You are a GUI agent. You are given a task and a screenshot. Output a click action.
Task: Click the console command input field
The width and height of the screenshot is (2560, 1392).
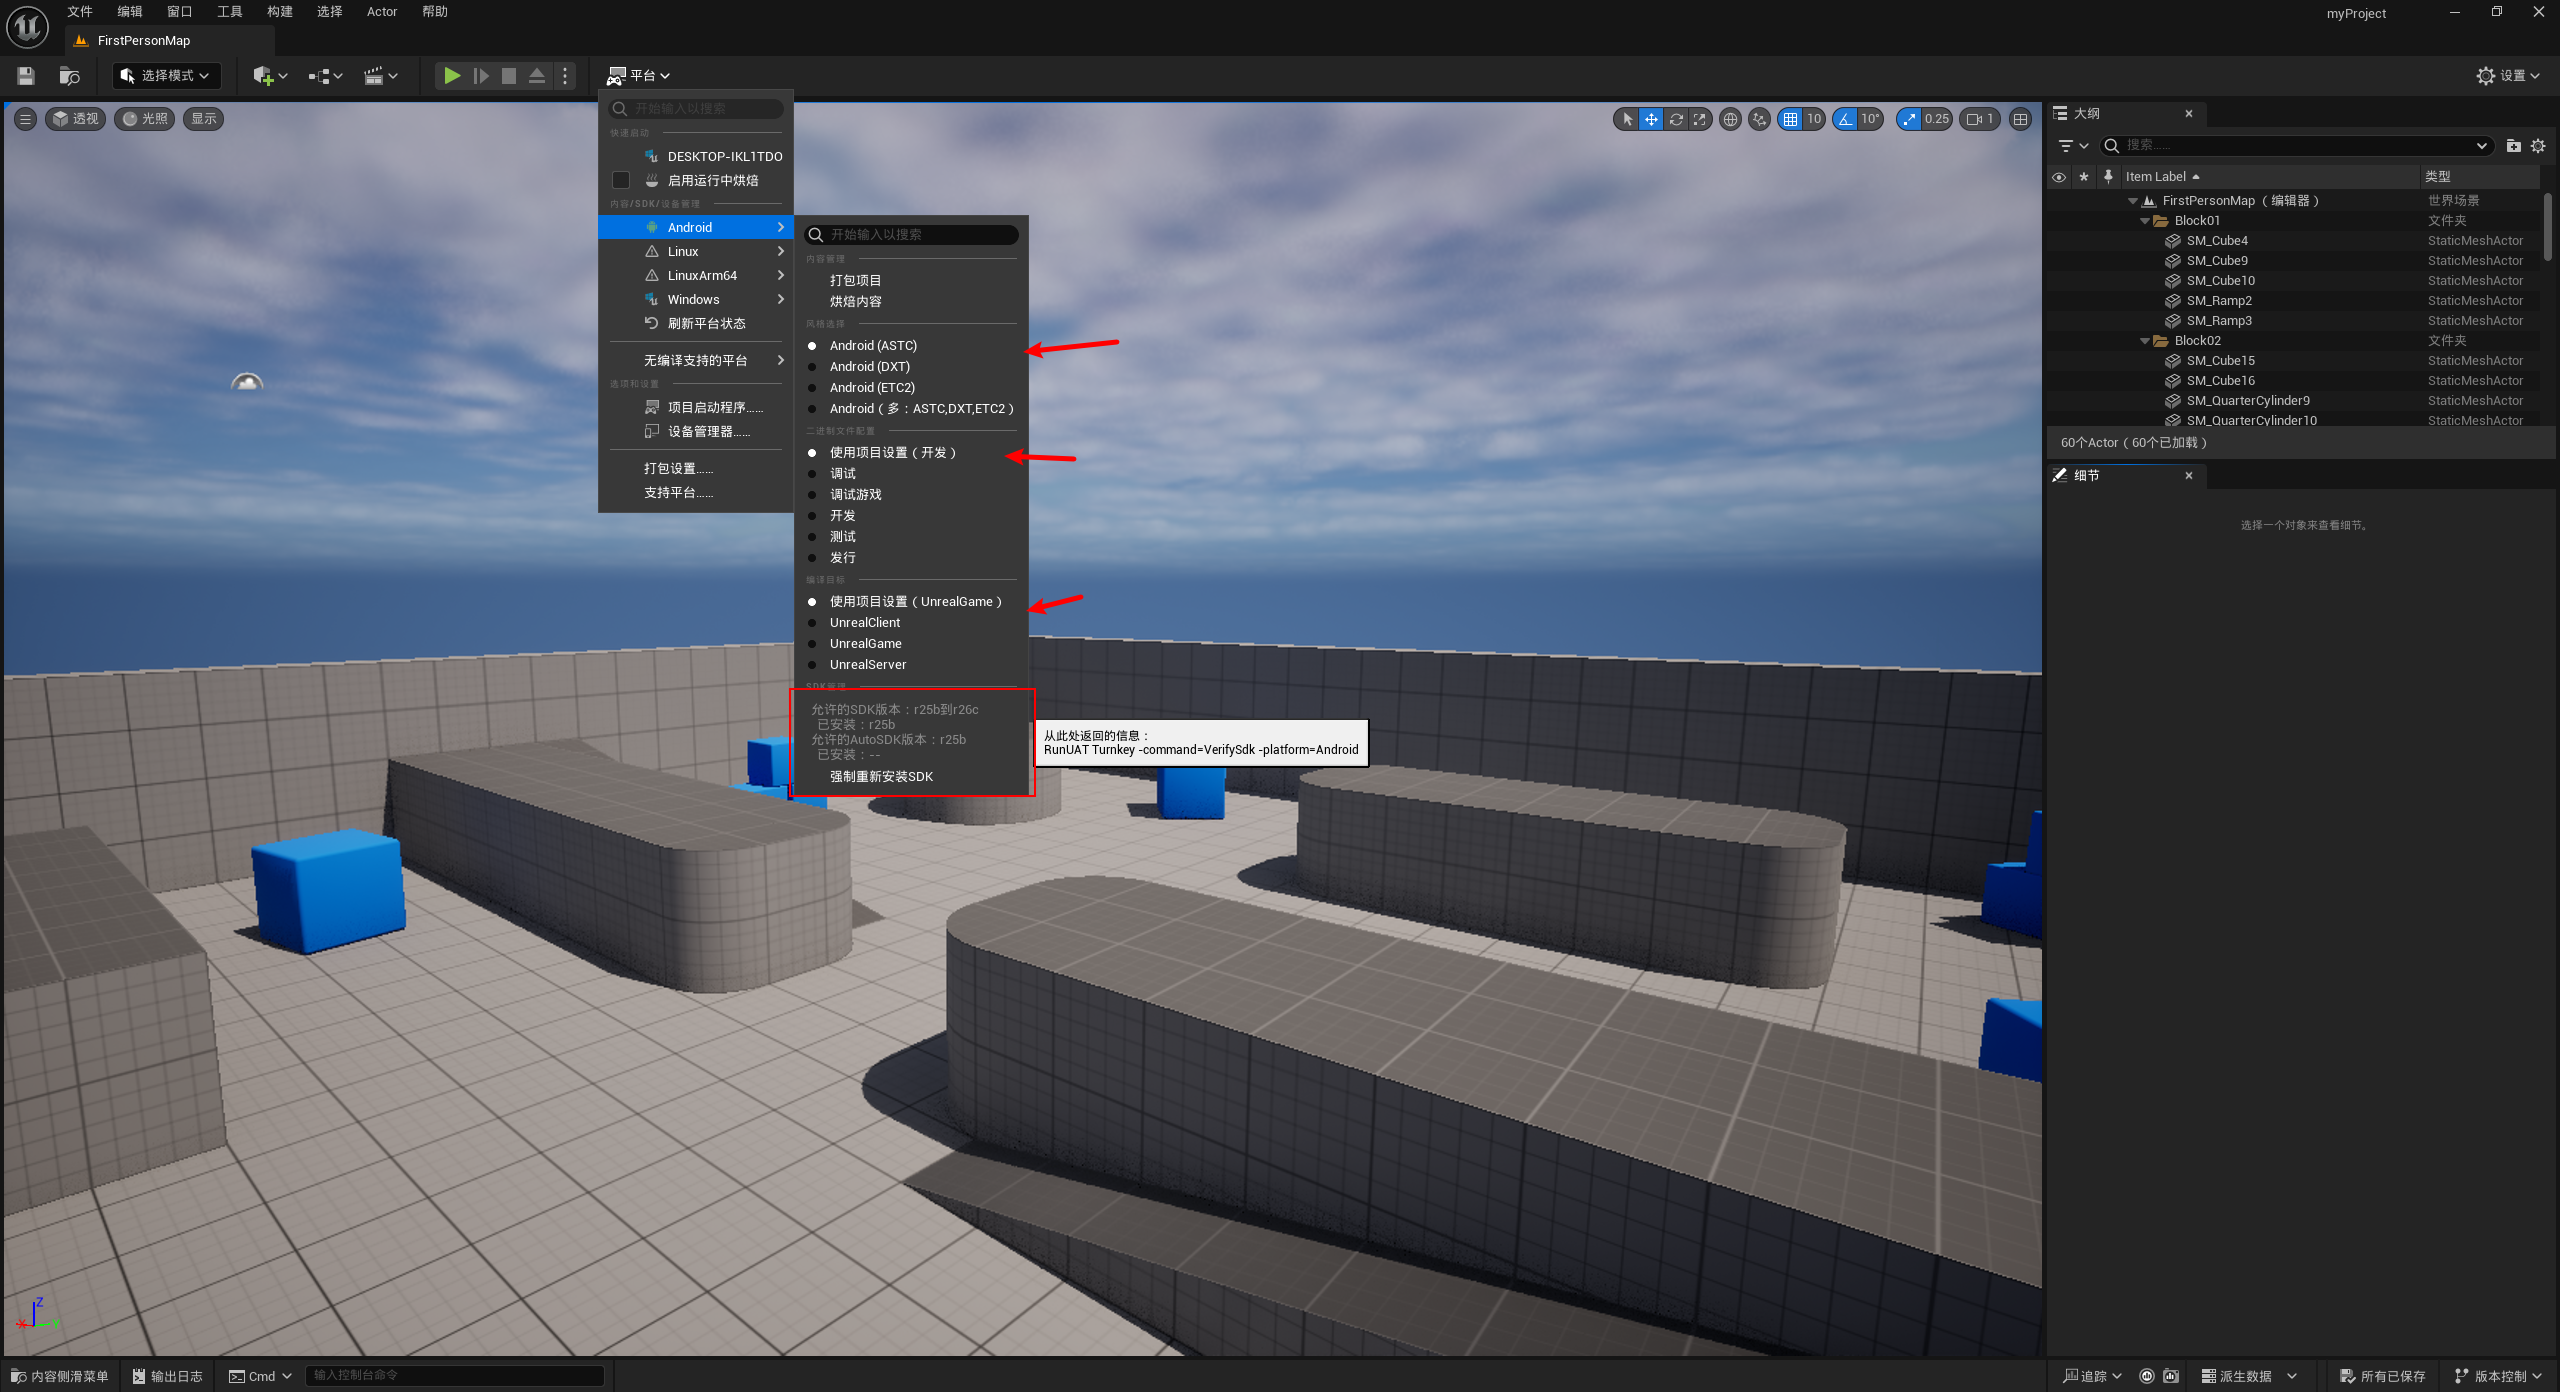(454, 1376)
